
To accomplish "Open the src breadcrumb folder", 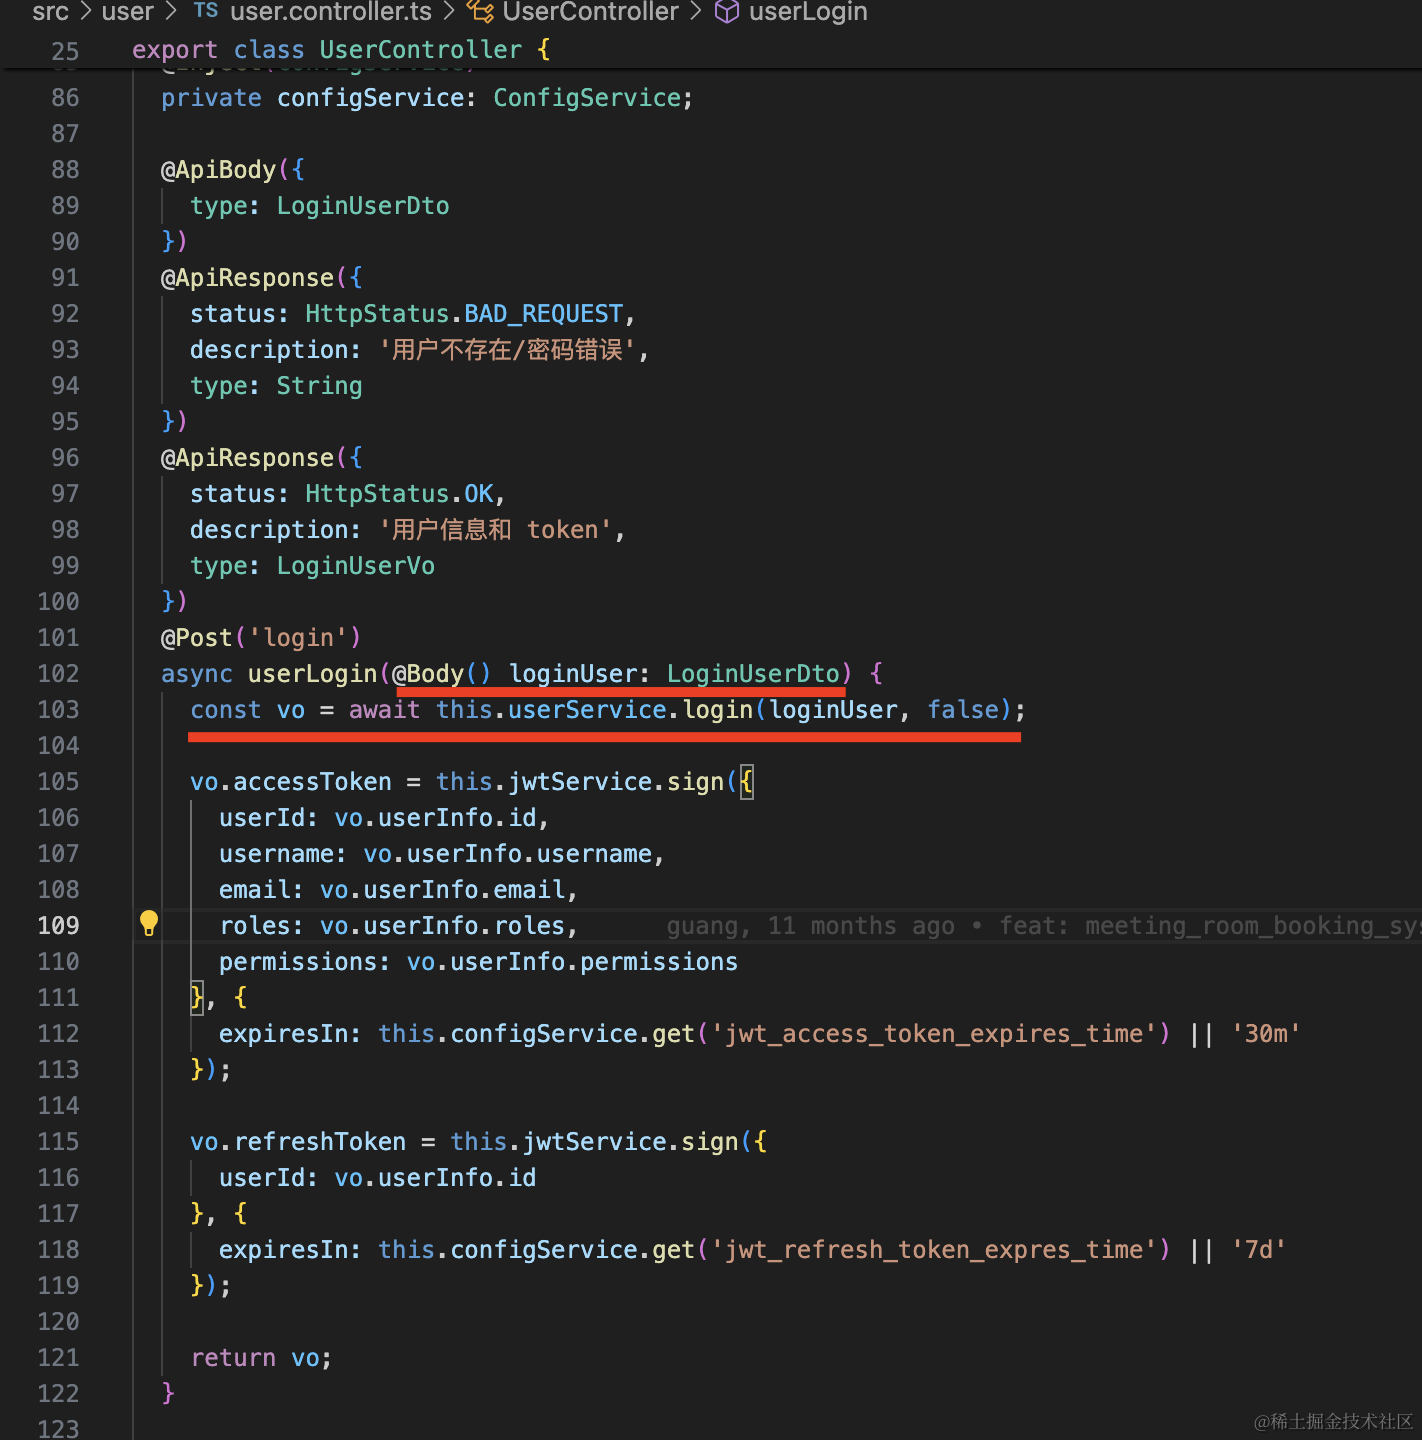I will (x=50, y=12).
